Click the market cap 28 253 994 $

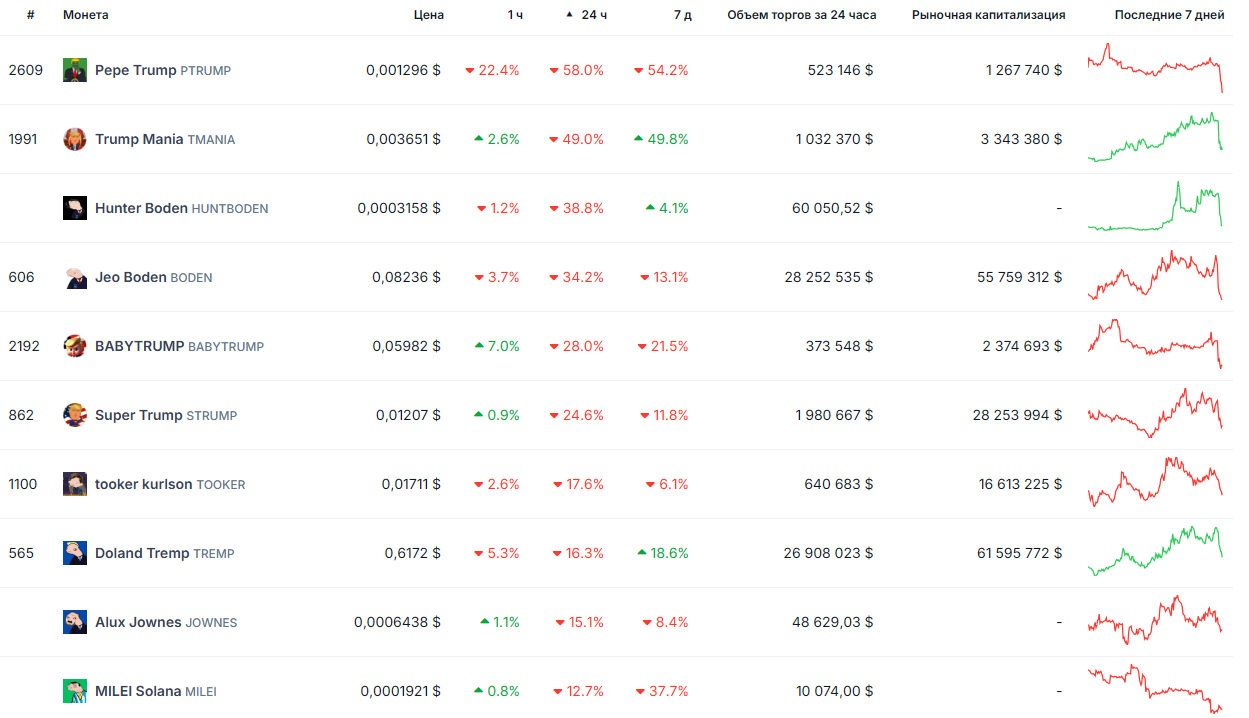coord(1018,415)
